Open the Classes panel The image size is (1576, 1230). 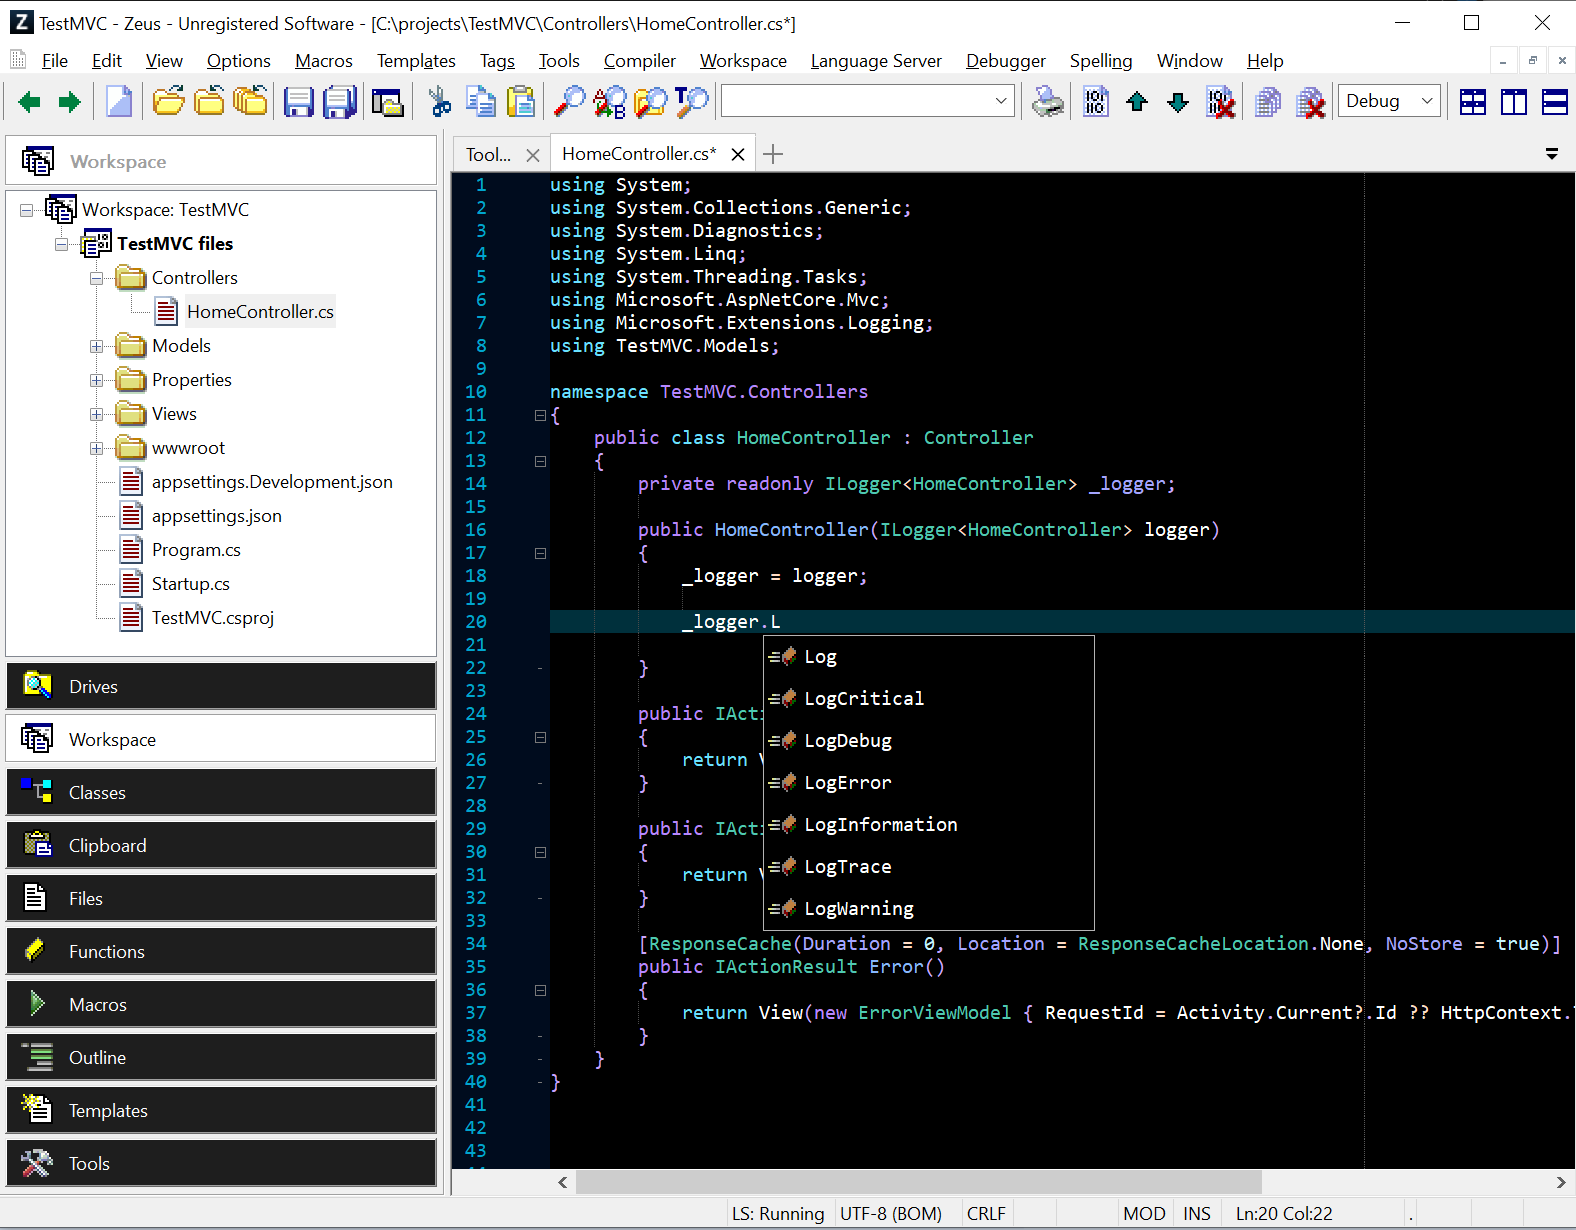221,792
